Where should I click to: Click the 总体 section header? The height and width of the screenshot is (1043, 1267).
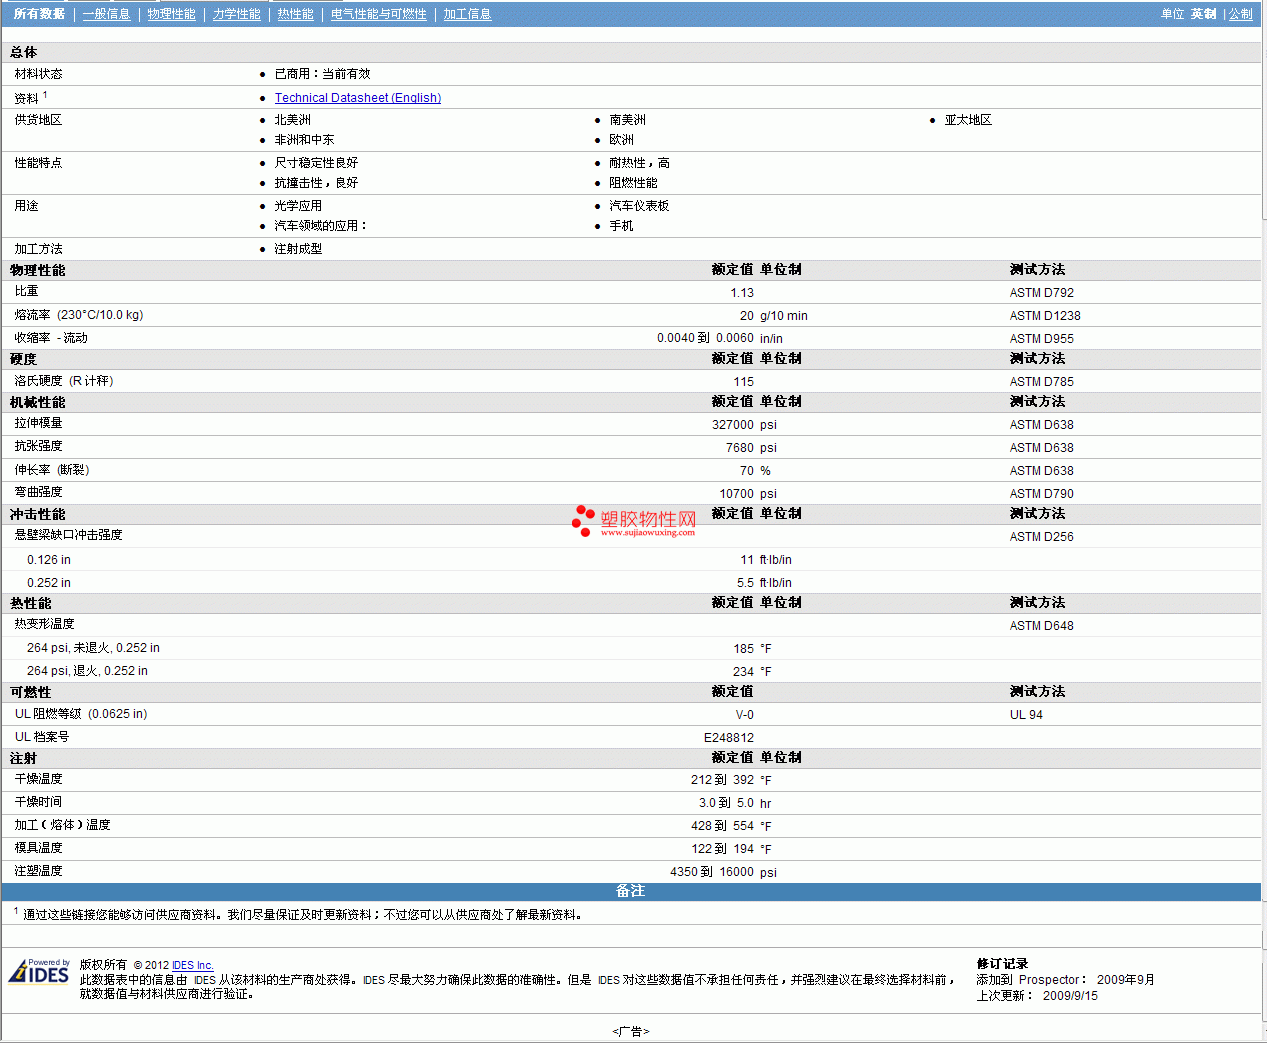pyautogui.click(x=24, y=52)
